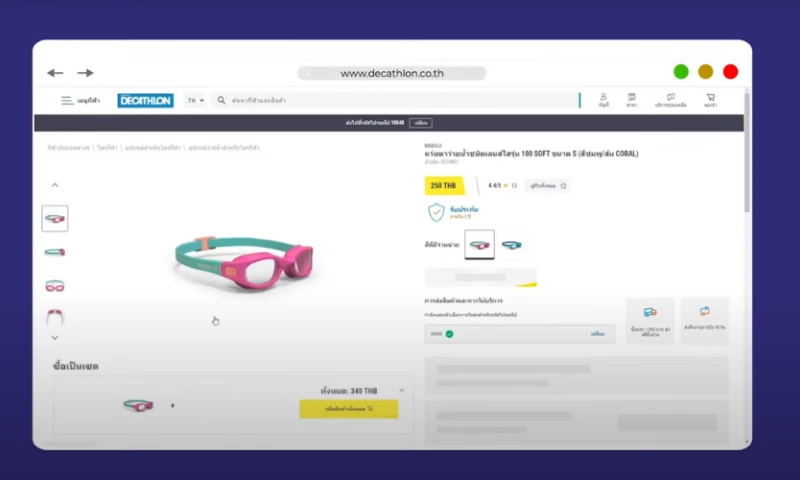Viewport: 800px width, 480px height.
Task: Open the TH language dropdown
Action: 195,100
